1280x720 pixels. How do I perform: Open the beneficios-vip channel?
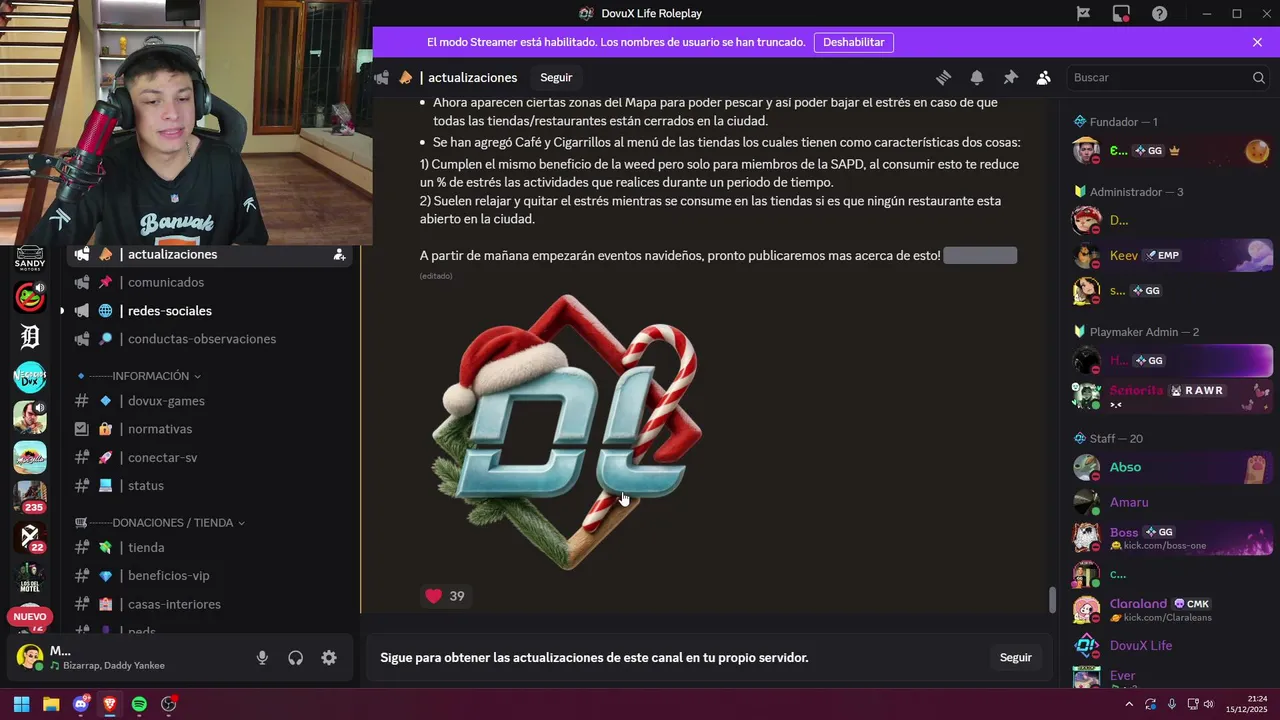[210, 576]
